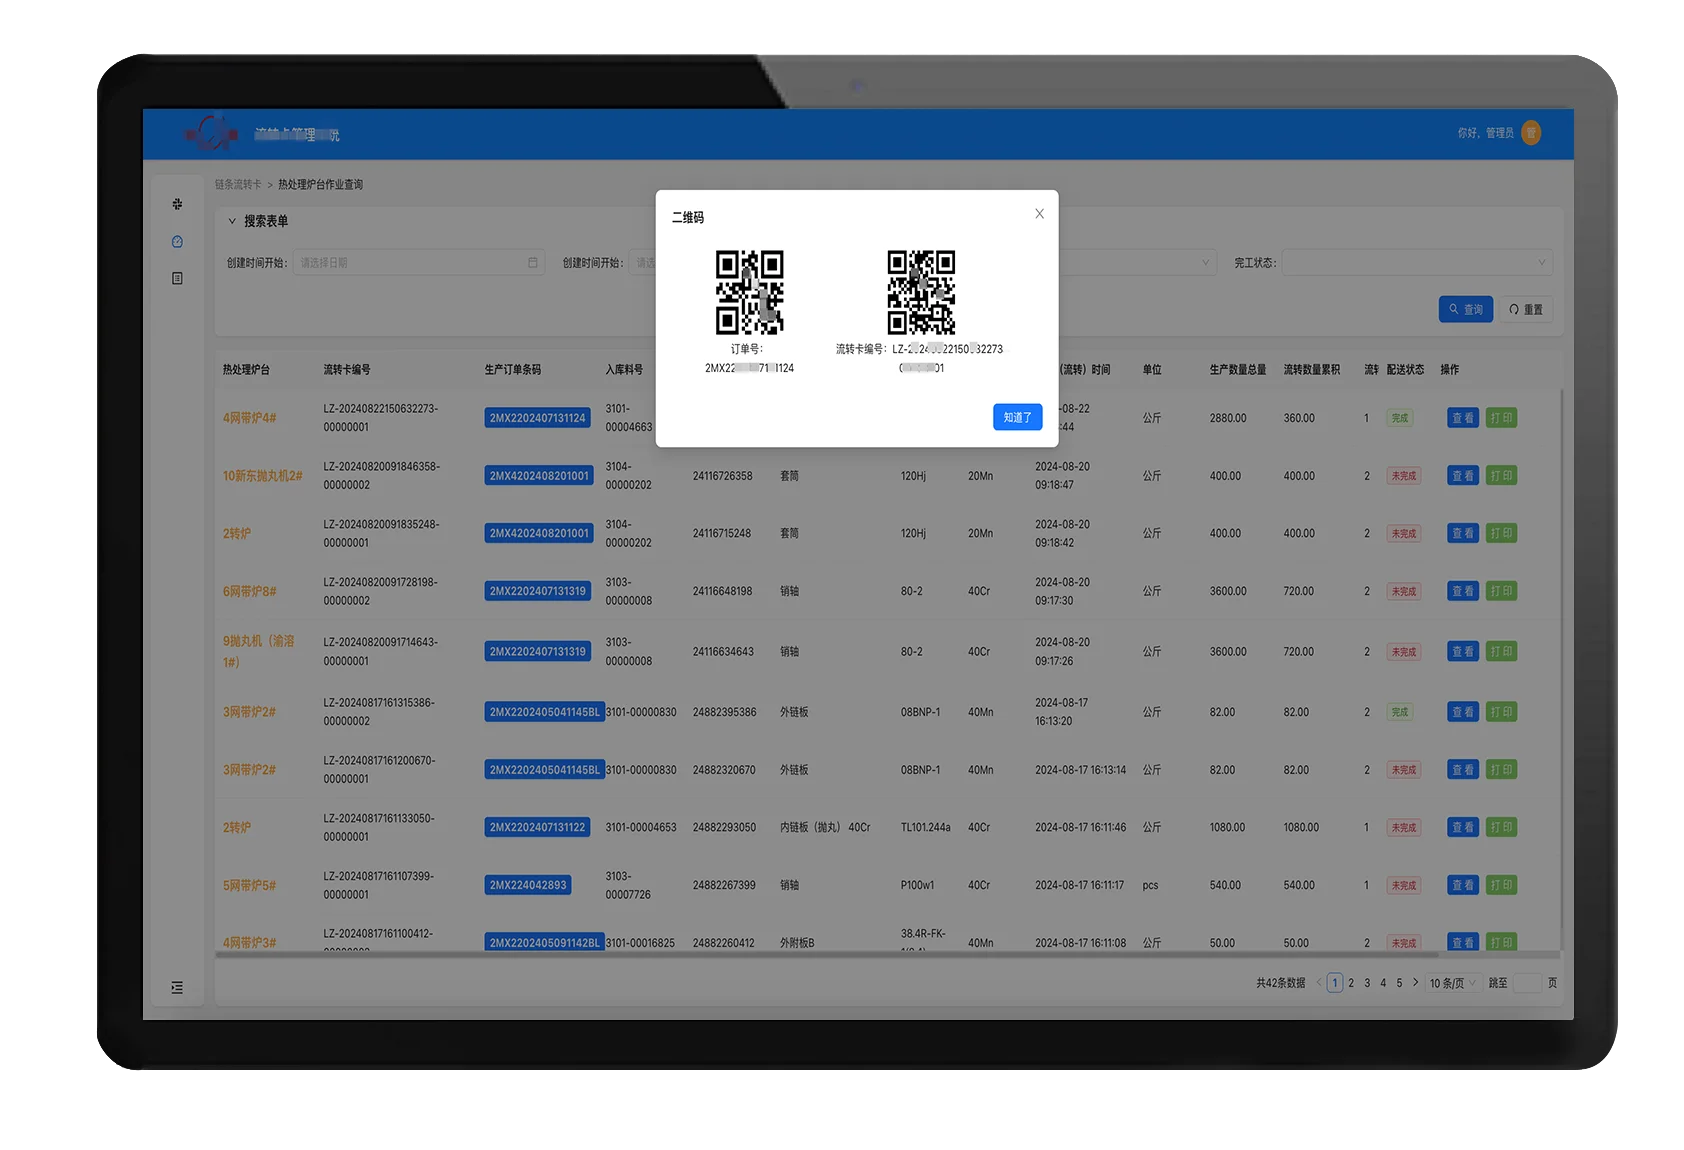
Task: Click the 未完成 tag in the 10新东抛丸机2# row
Action: (x=1403, y=476)
